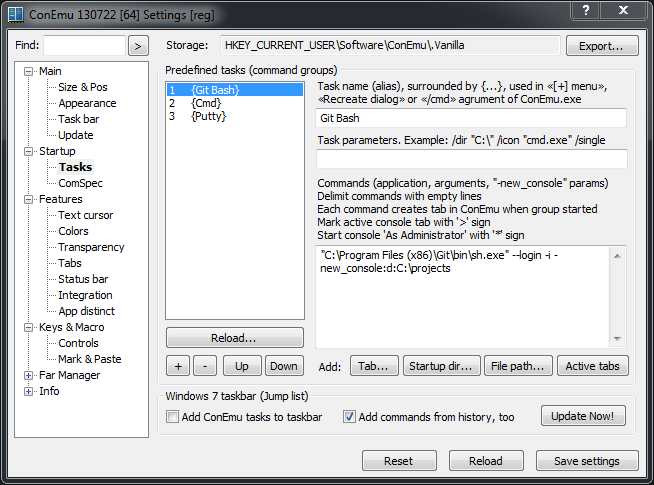This screenshot has height=485, width=654.
Task: Open the Tabs settings page
Action: (x=70, y=263)
